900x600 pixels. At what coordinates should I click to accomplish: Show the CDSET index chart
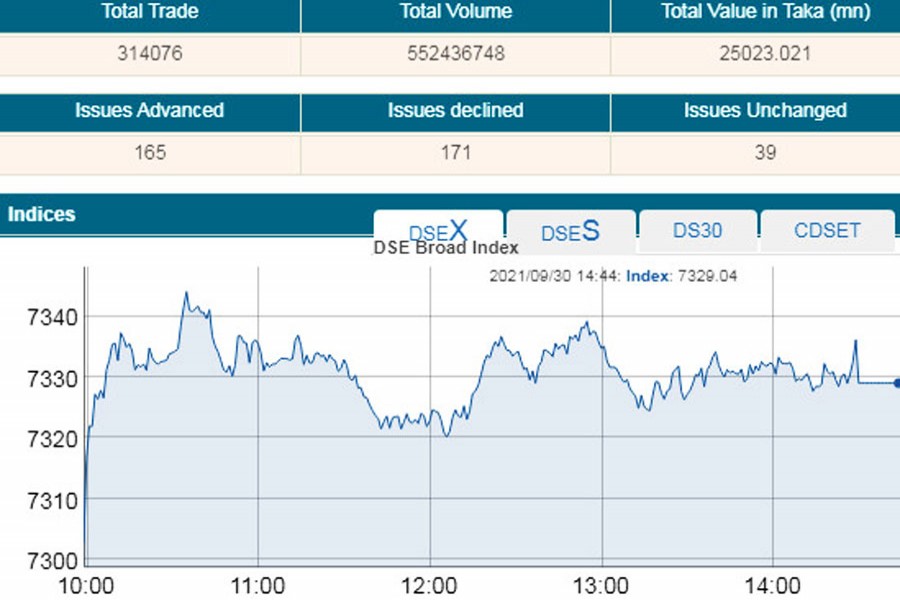[827, 230]
